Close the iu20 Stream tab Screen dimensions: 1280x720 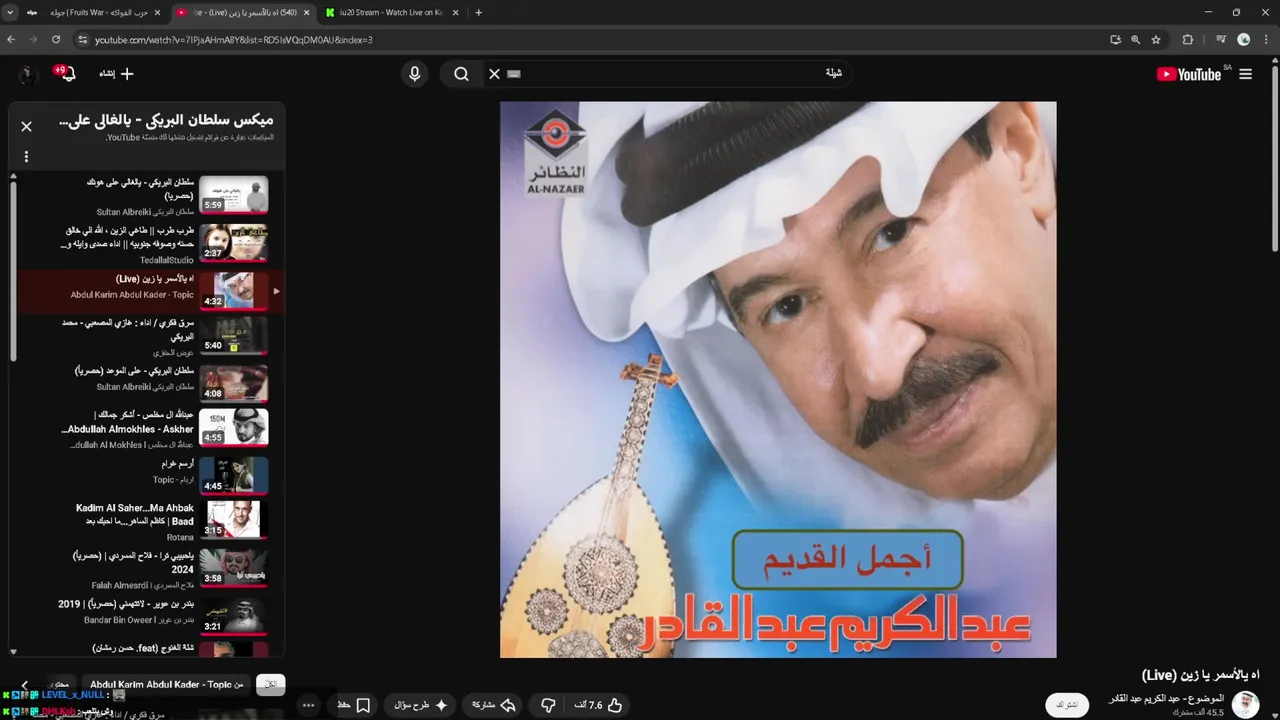456,12
